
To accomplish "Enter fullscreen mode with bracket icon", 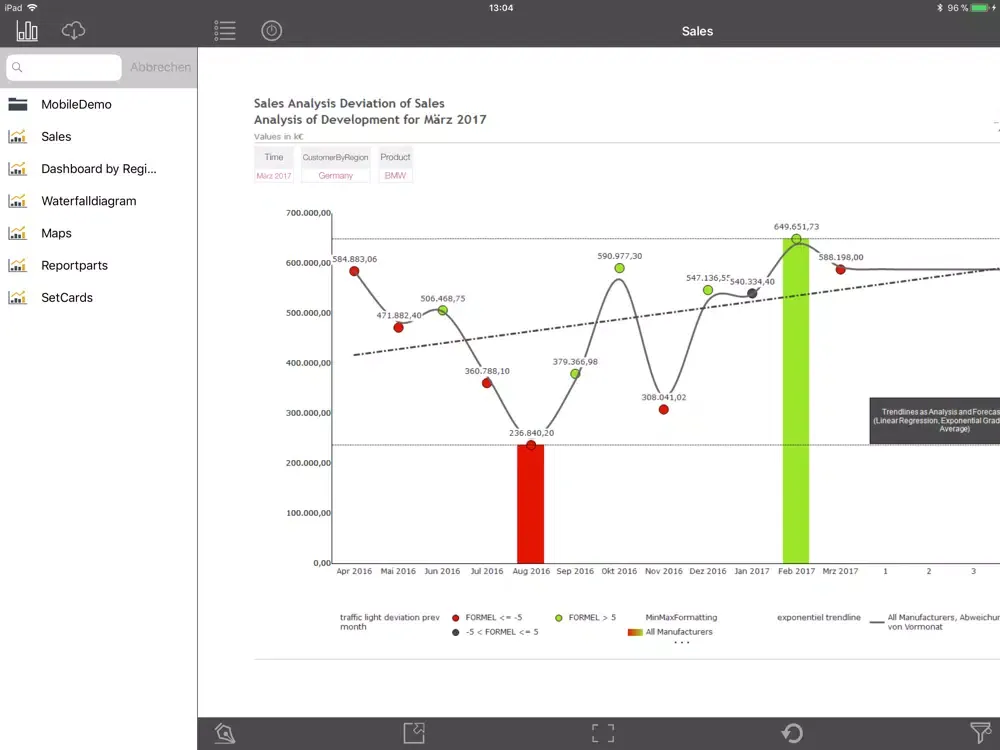I will tap(603, 733).
